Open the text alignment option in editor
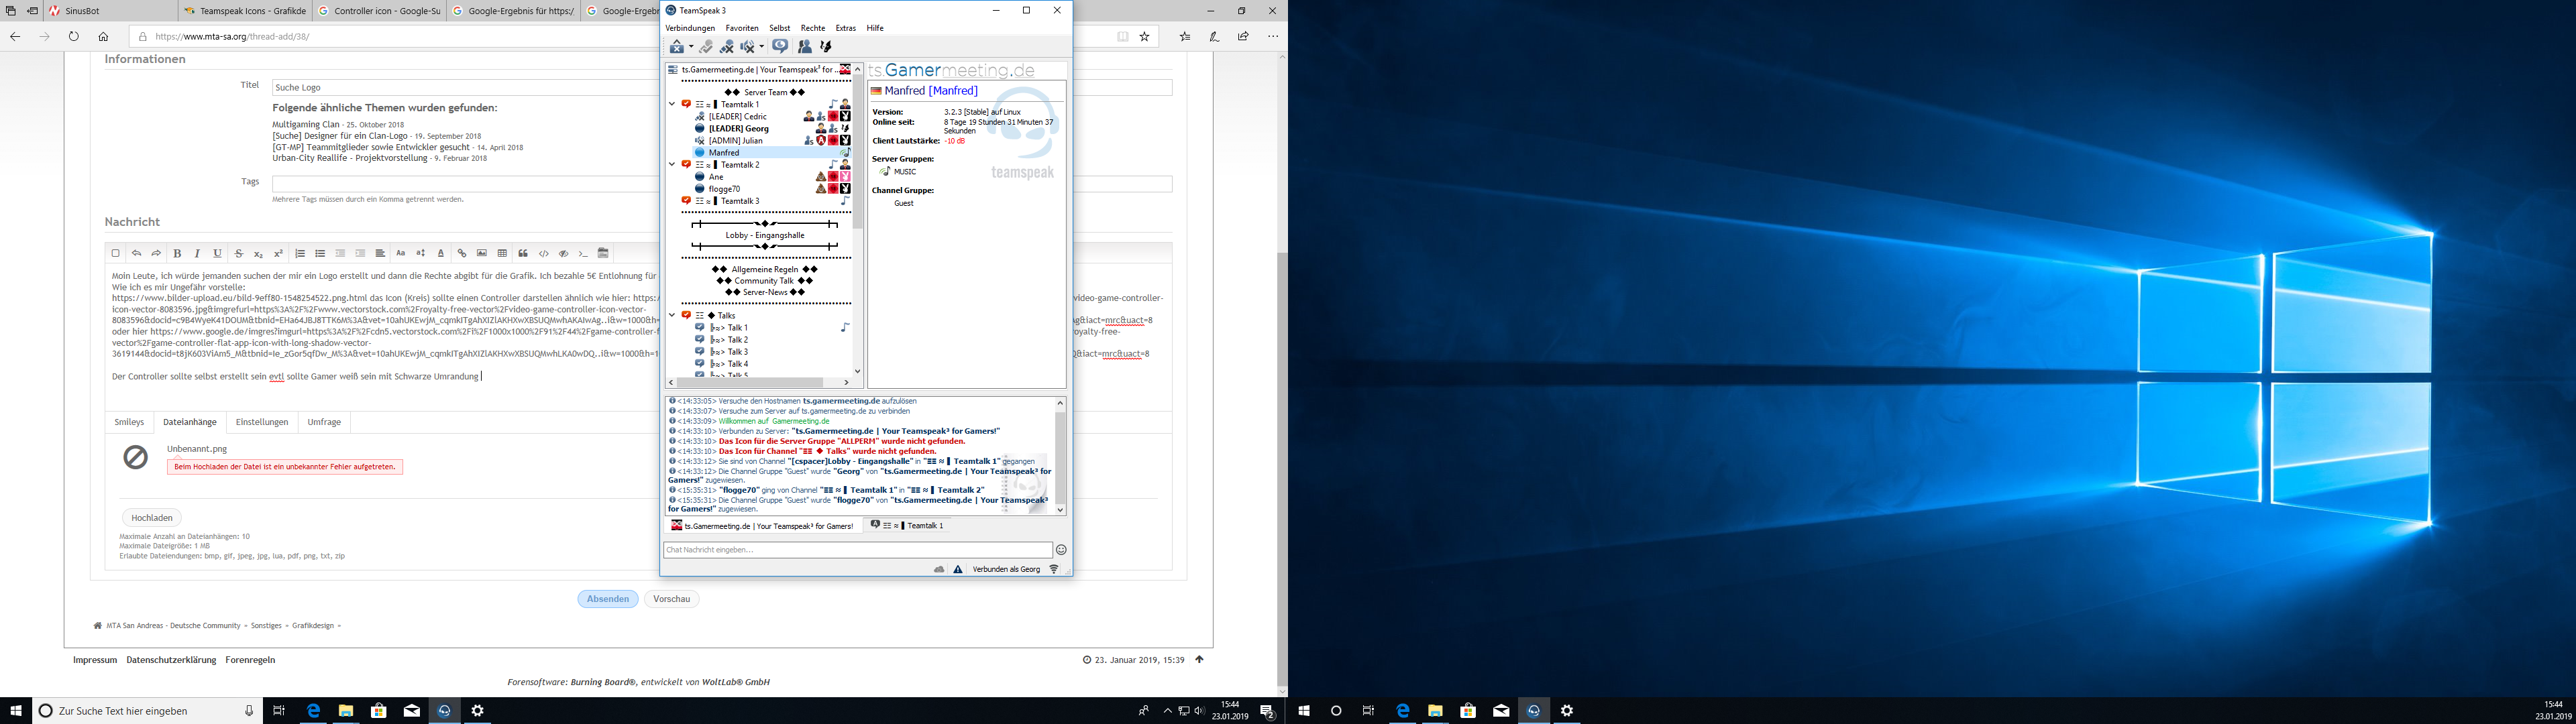This screenshot has height=724, width=2576. point(380,254)
